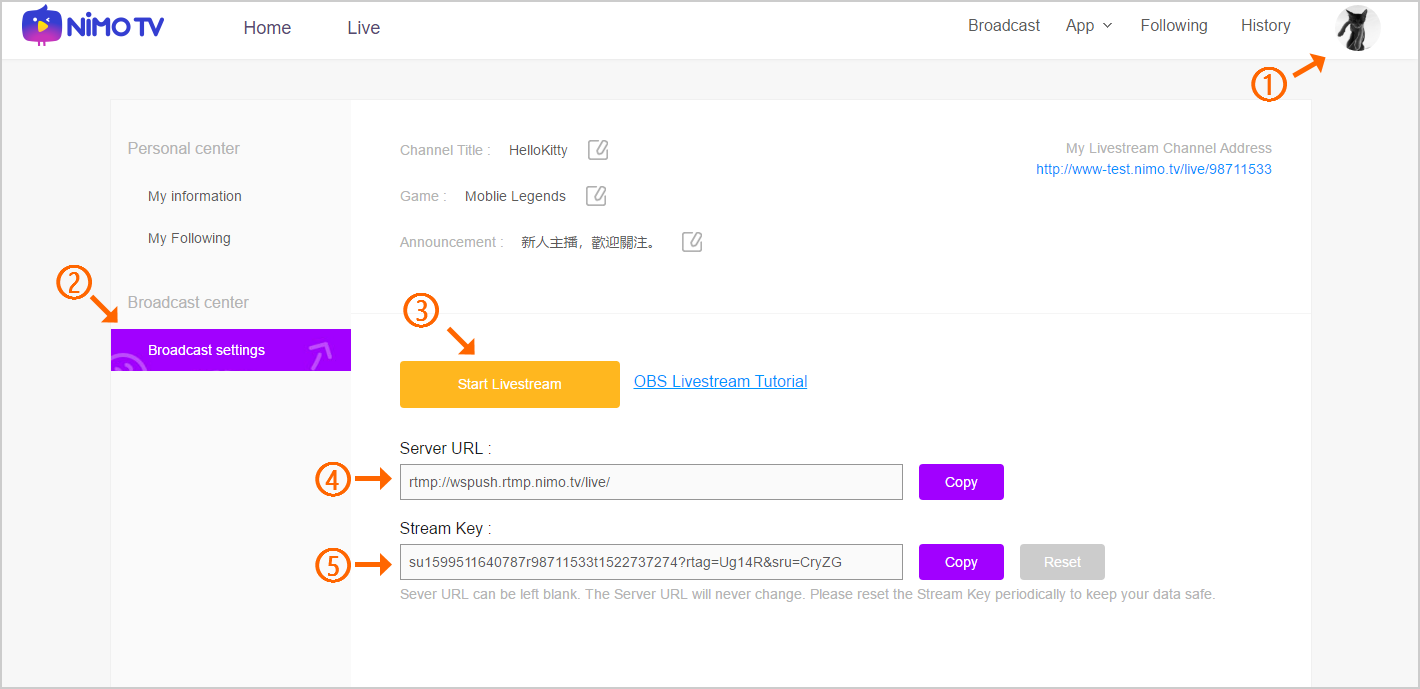1420x689 pixels.
Task: Copy the Stream Key
Action: pos(960,562)
